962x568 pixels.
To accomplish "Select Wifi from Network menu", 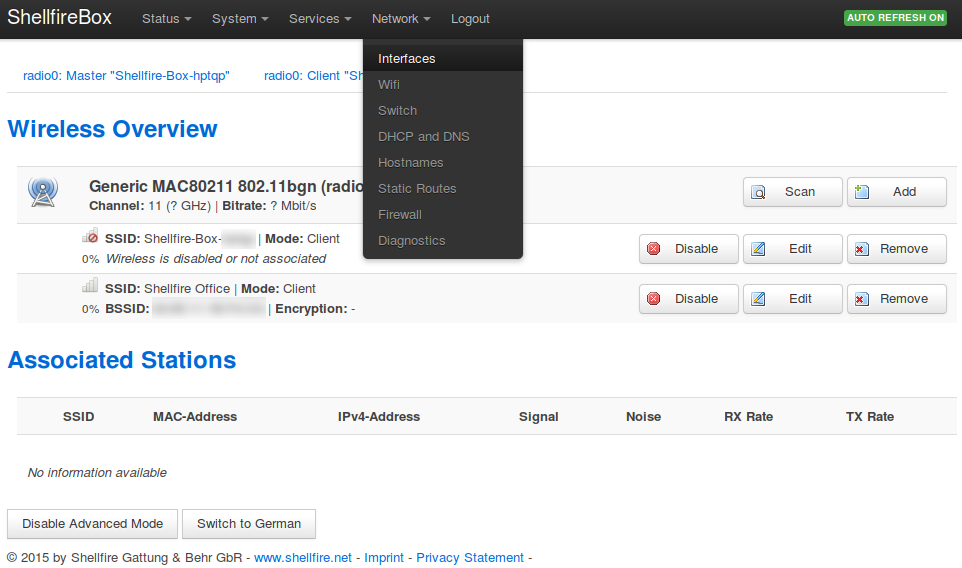I will [443, 85].
